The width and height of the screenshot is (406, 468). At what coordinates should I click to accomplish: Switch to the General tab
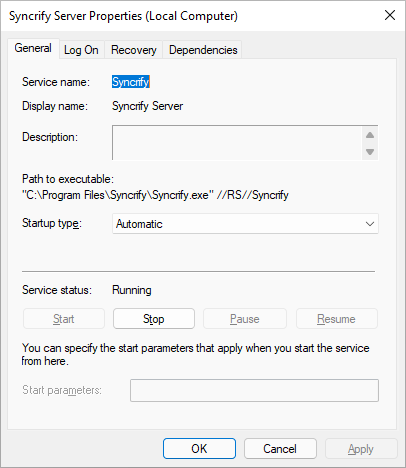33,49
